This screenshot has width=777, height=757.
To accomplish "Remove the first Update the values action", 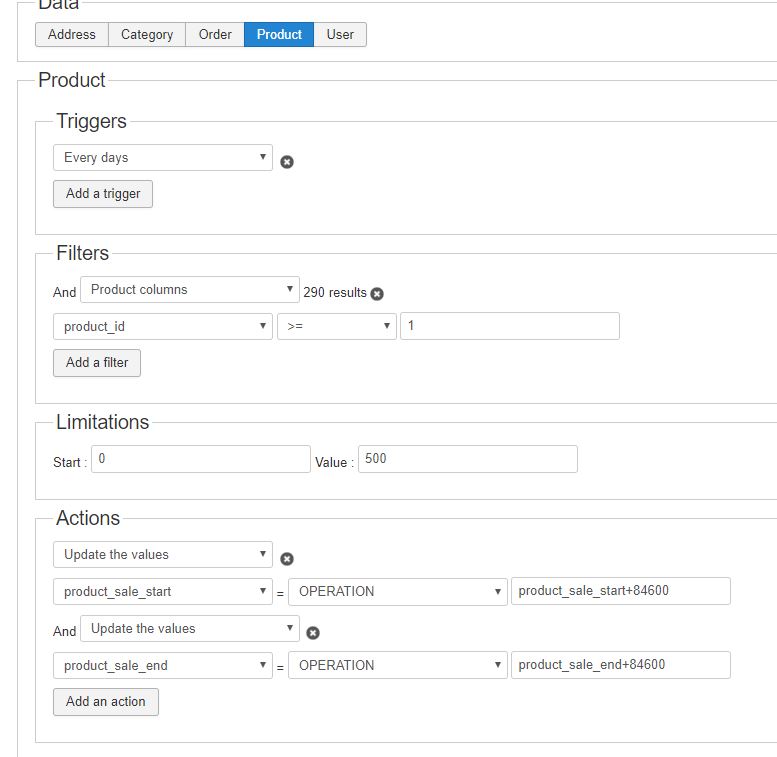I will pyautogui.click(x=287, y=559).
